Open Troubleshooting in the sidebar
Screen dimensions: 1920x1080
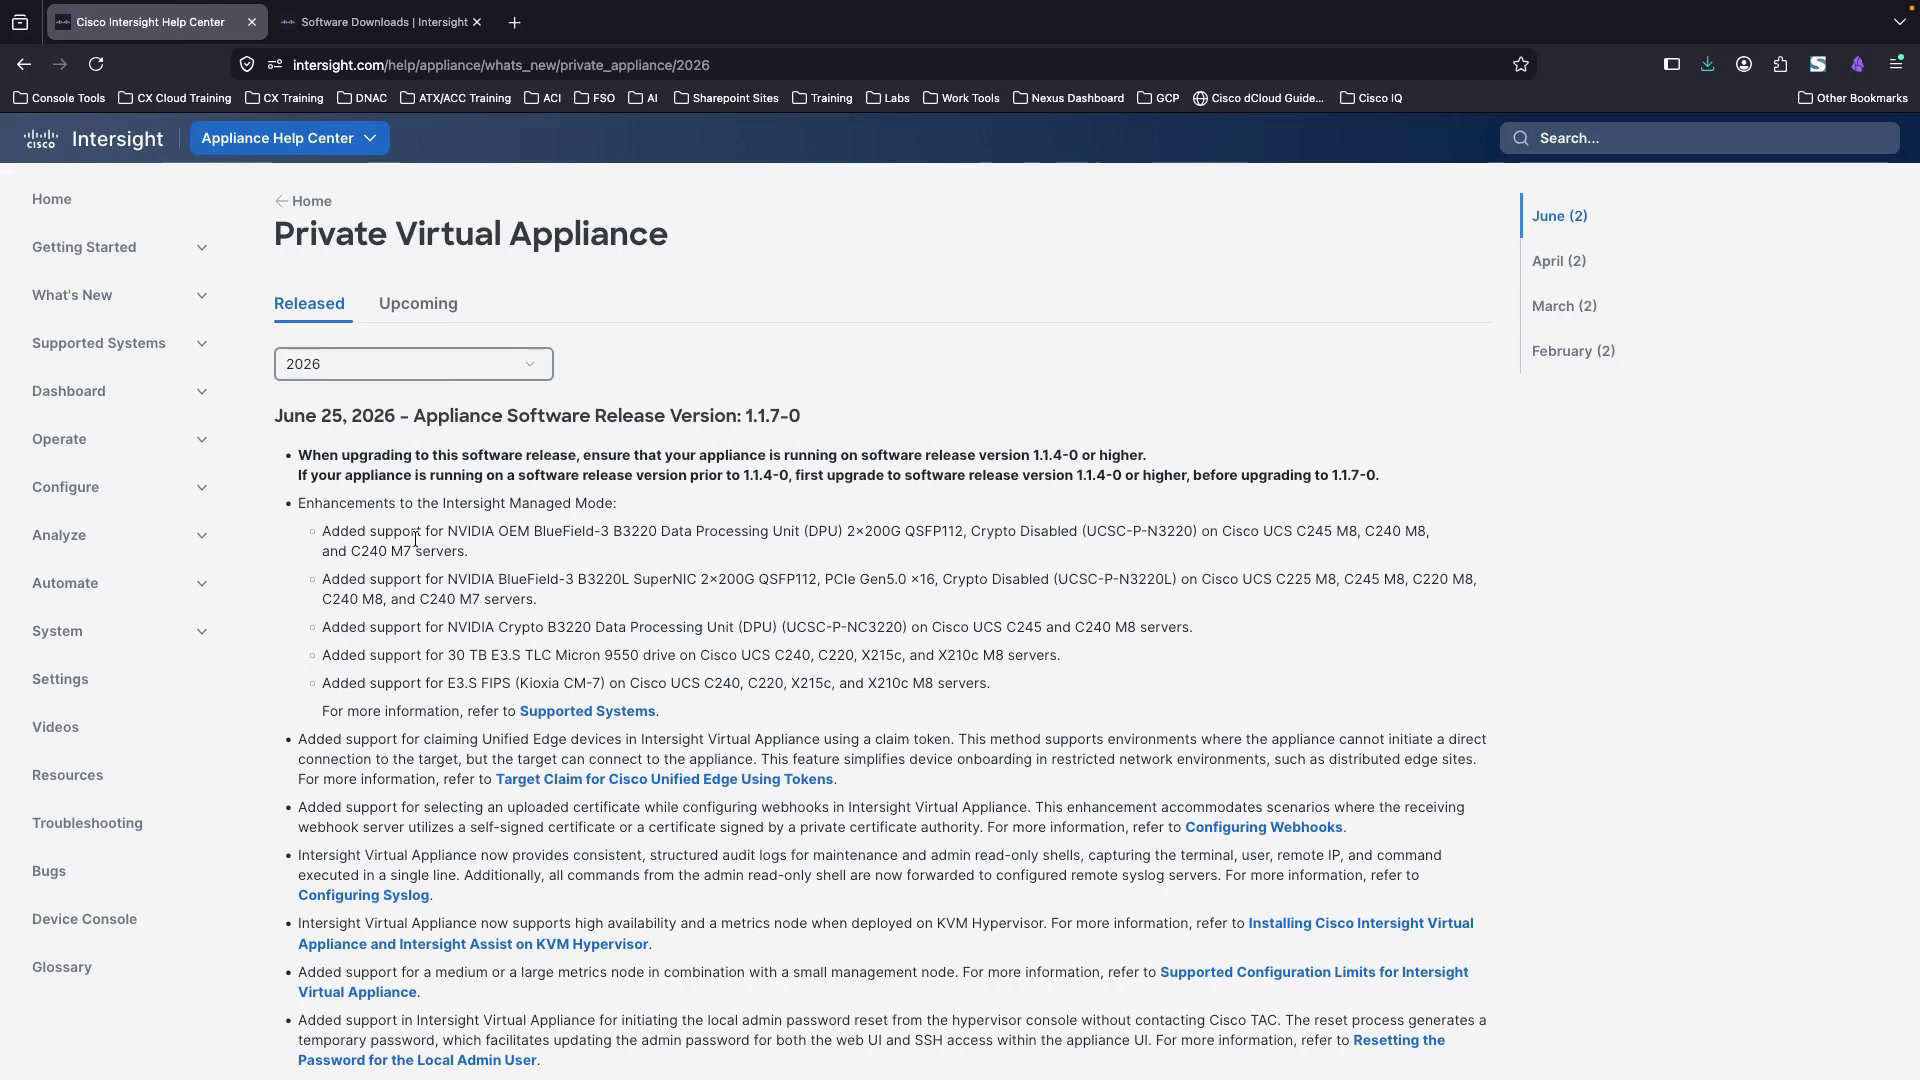coord(87,823)
